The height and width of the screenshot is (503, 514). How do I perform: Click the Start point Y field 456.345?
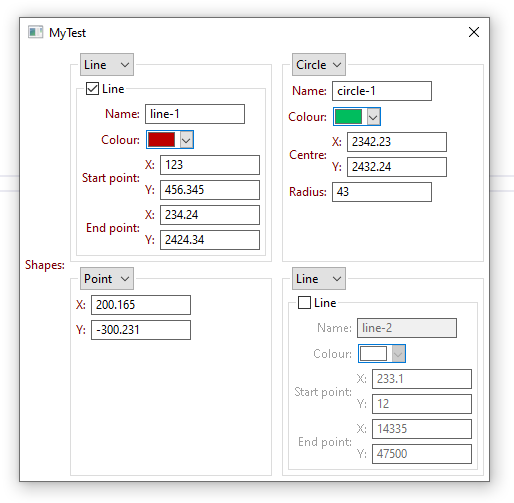(x=210, y=190)
